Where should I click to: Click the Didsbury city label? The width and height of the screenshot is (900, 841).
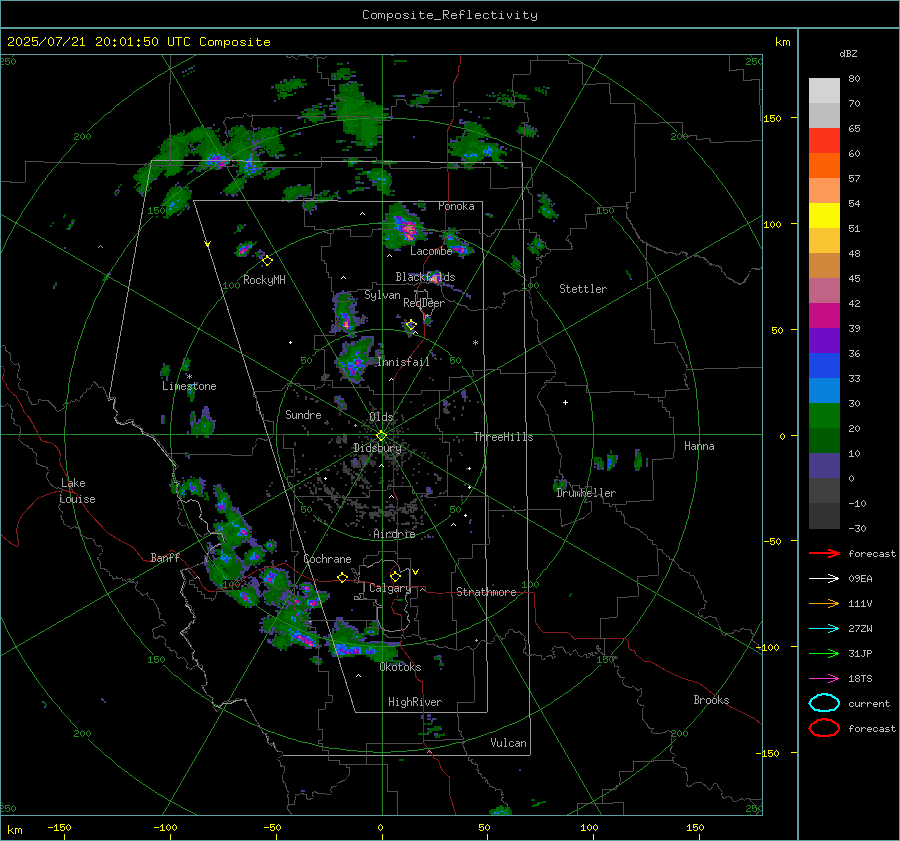pyautogui.click(x=378, y=448)
